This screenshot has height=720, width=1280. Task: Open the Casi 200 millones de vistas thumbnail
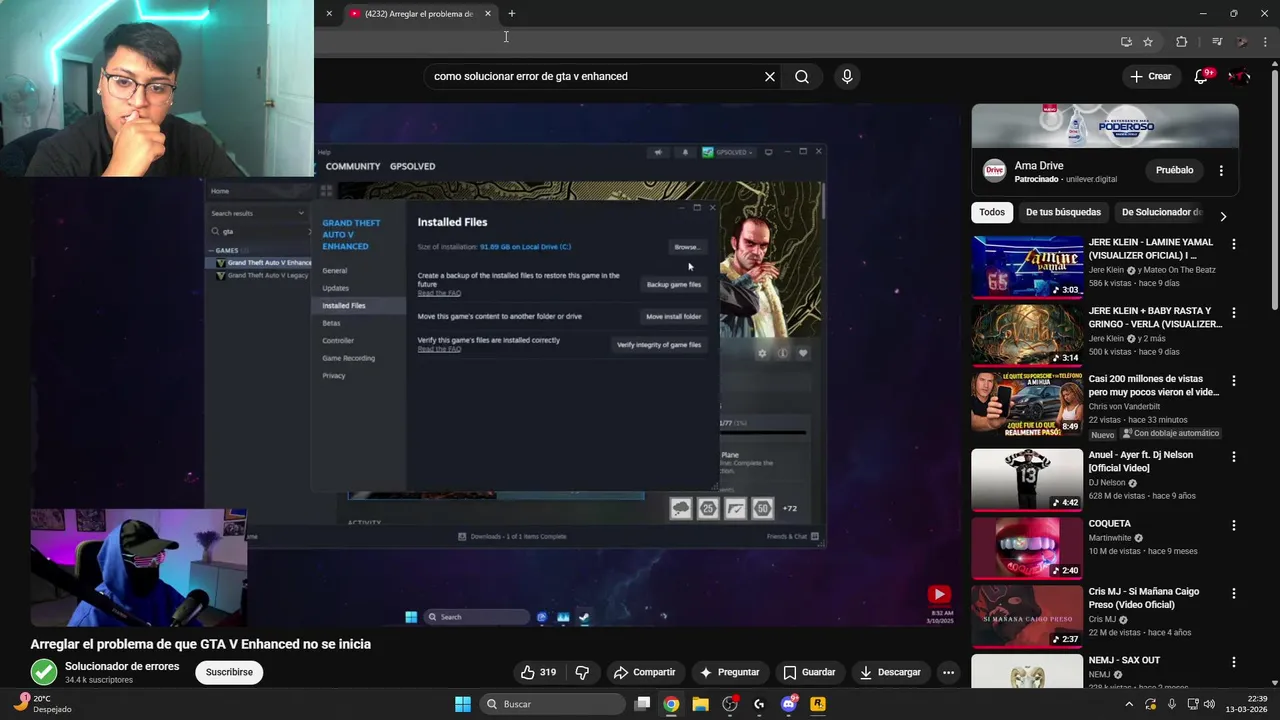click(1027, 404)
